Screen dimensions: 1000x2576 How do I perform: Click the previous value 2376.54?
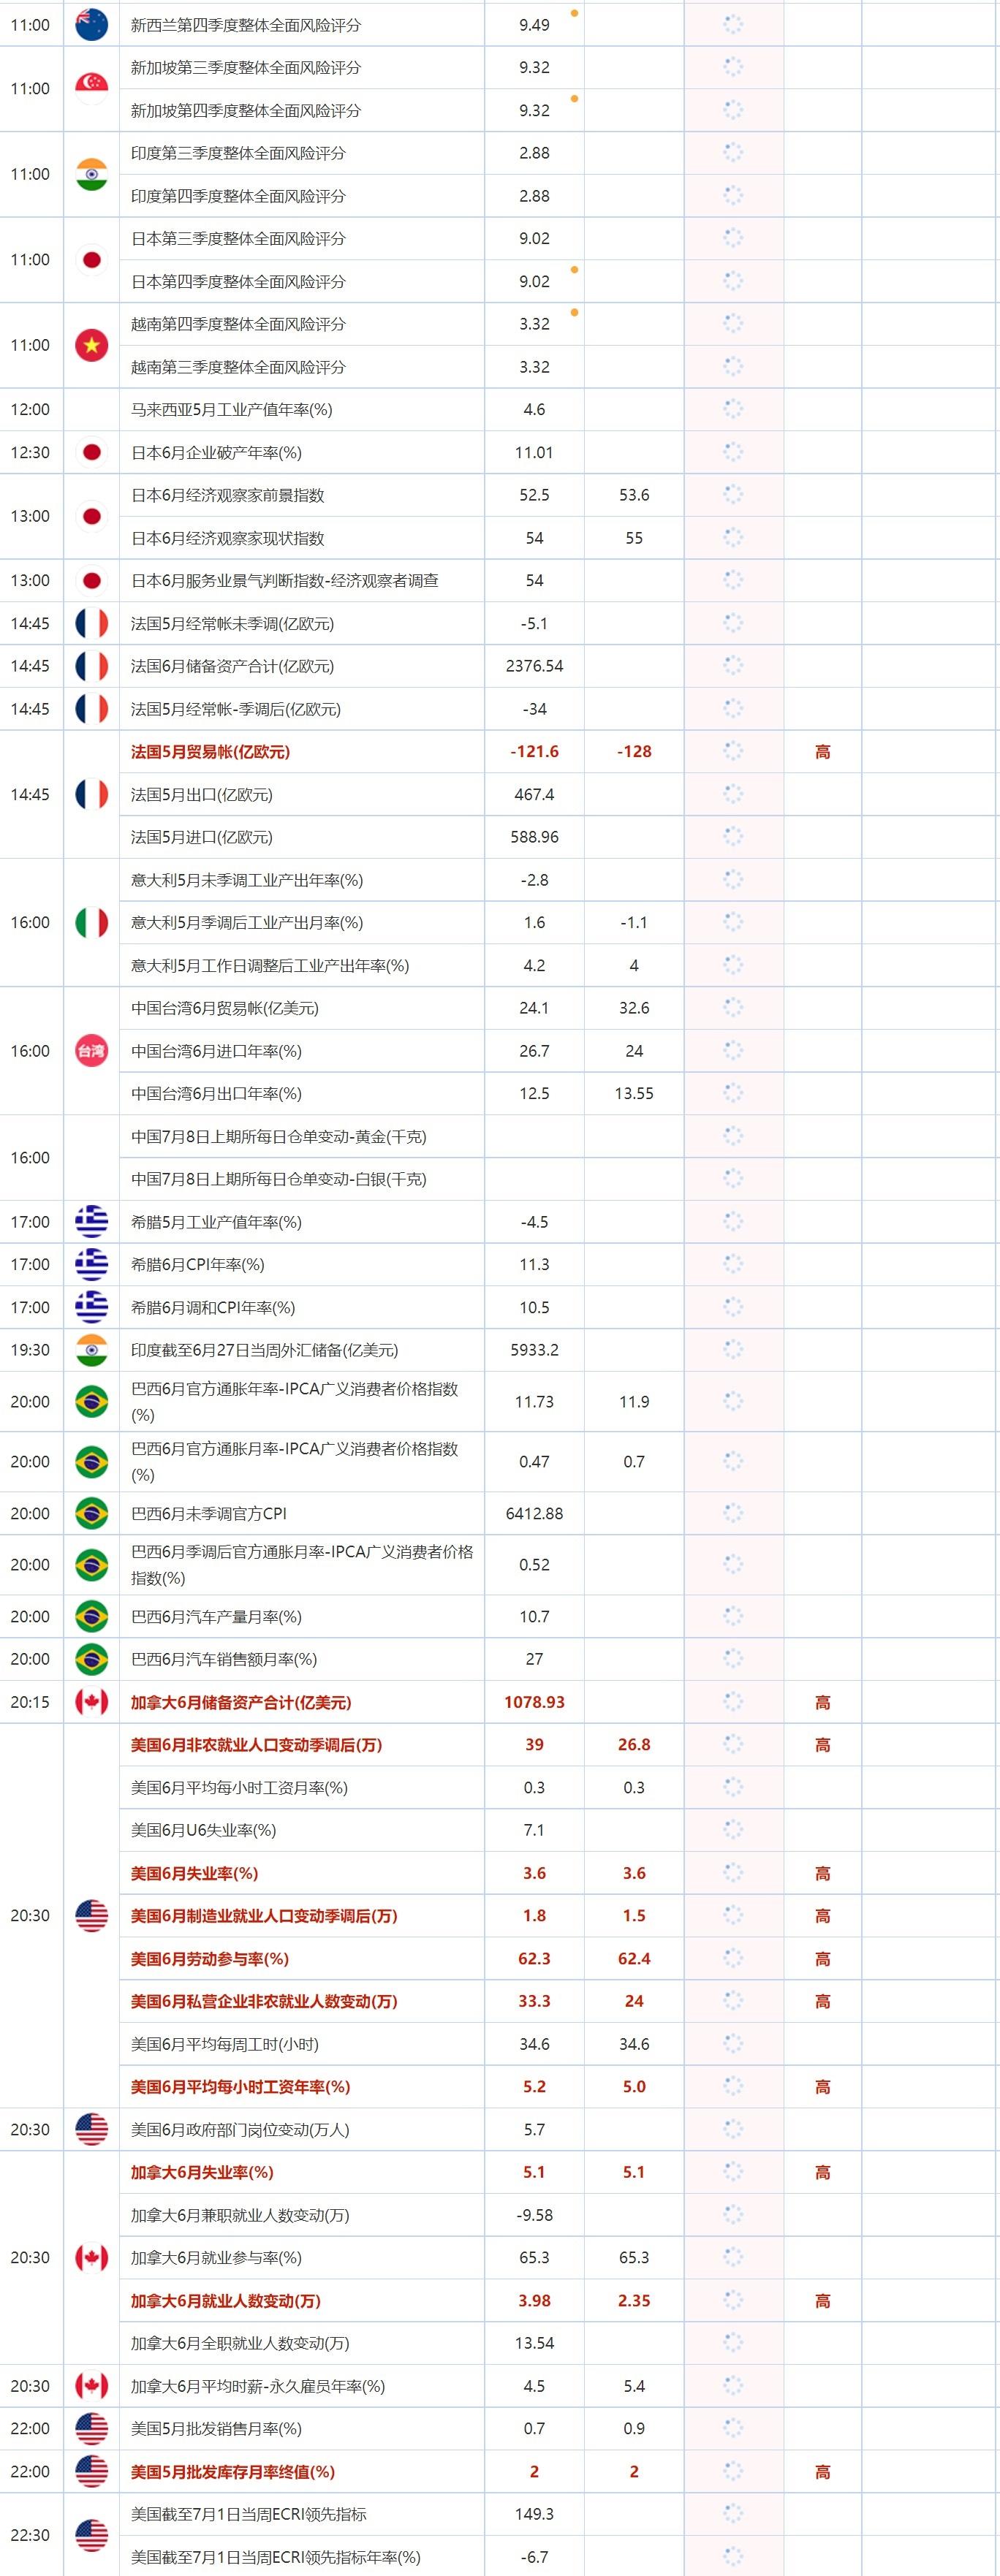pos(535,666)
